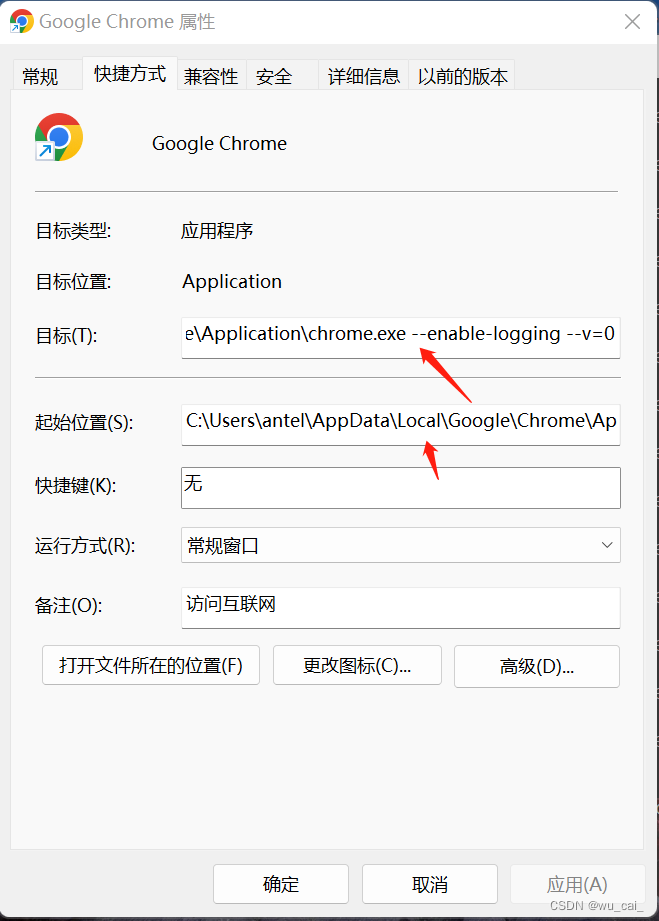
Task: Close the Google Chrome properties dialog
Action: (x=632, y=22)
